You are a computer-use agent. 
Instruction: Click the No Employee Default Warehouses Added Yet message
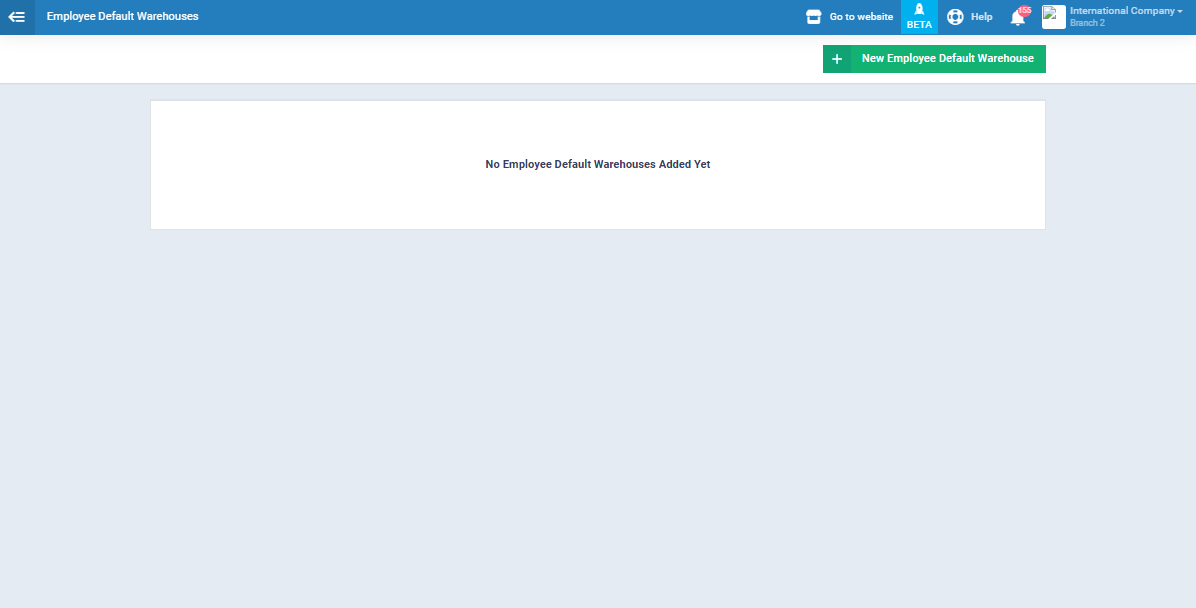pyautogui.click(x=597, y=164)
